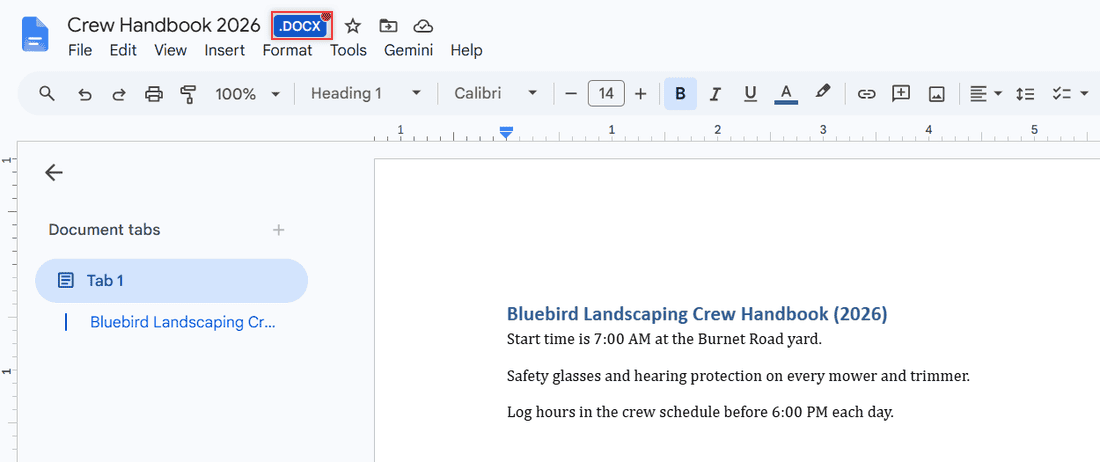Add a new document tab
The height and width of the screenshot is (462, 1100).
279,230
